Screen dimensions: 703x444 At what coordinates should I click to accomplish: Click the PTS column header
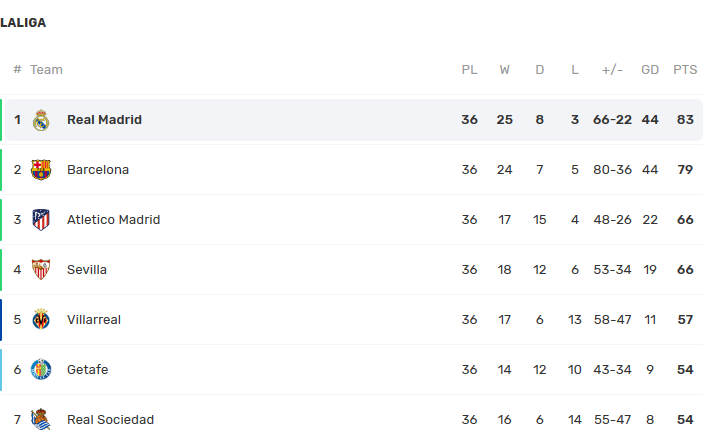pos(685,70)
